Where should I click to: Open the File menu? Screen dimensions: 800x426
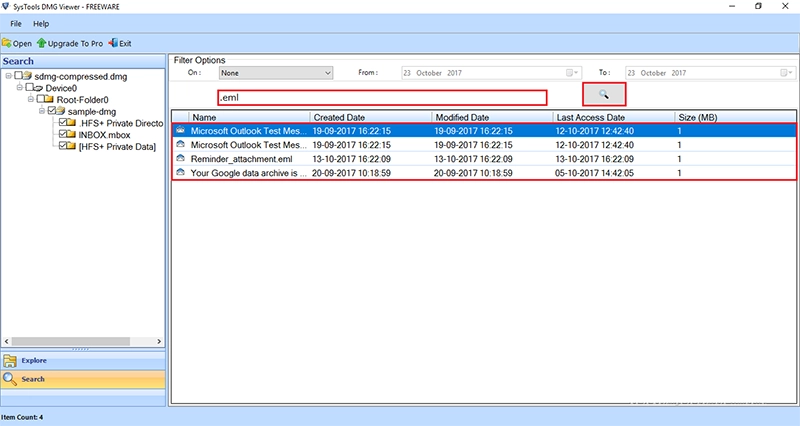(x=16, y=23)
